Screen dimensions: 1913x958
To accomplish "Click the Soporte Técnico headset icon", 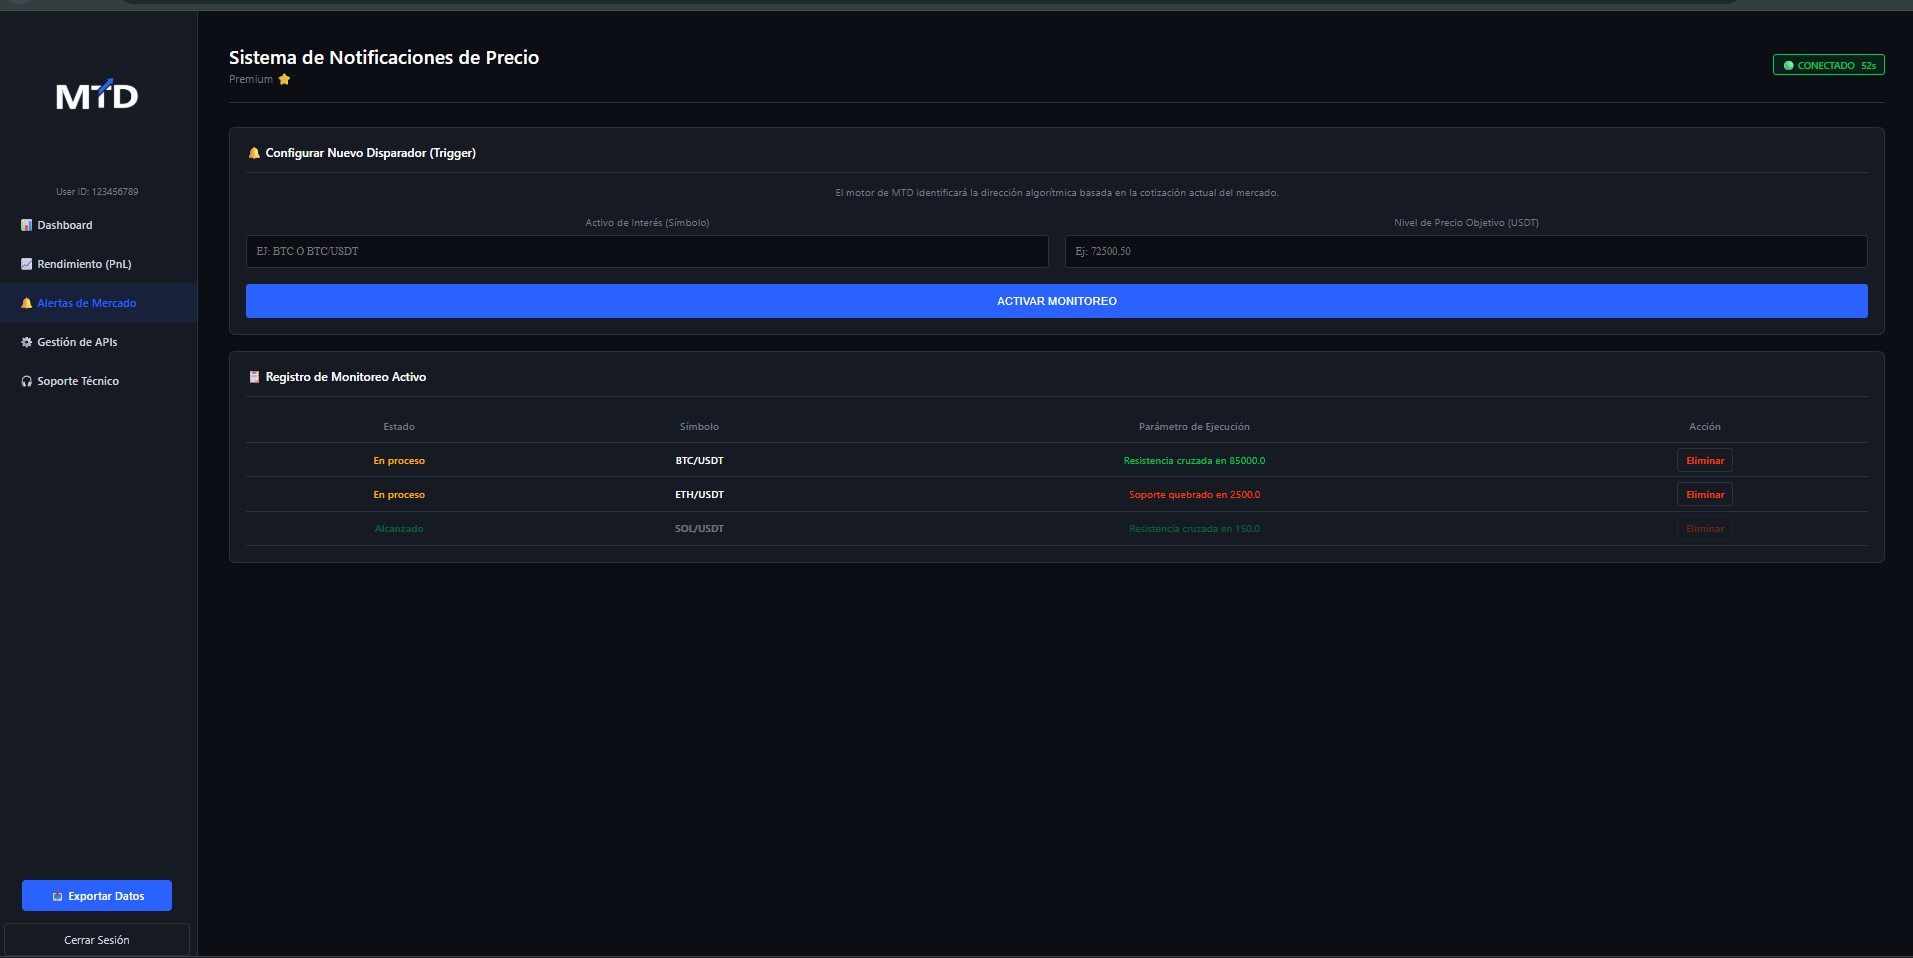I will pos(27,381).
